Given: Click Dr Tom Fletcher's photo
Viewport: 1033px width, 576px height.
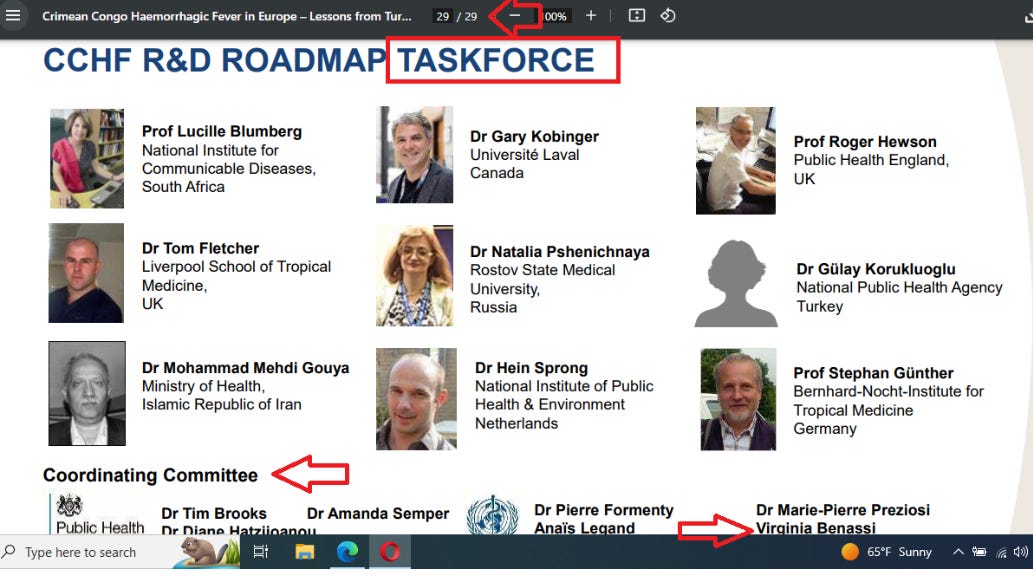Looking at the screenshot, I should (x=86, y=273).
